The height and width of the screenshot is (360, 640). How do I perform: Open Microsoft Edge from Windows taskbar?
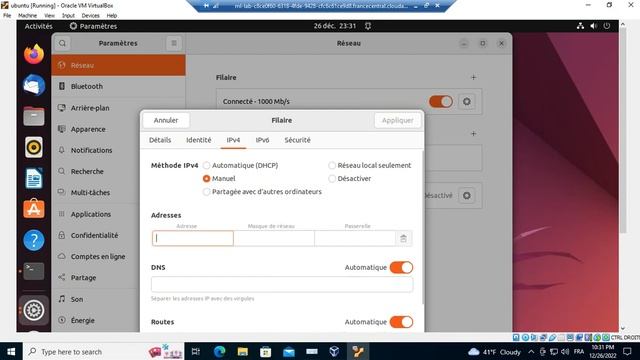[220, 351]
